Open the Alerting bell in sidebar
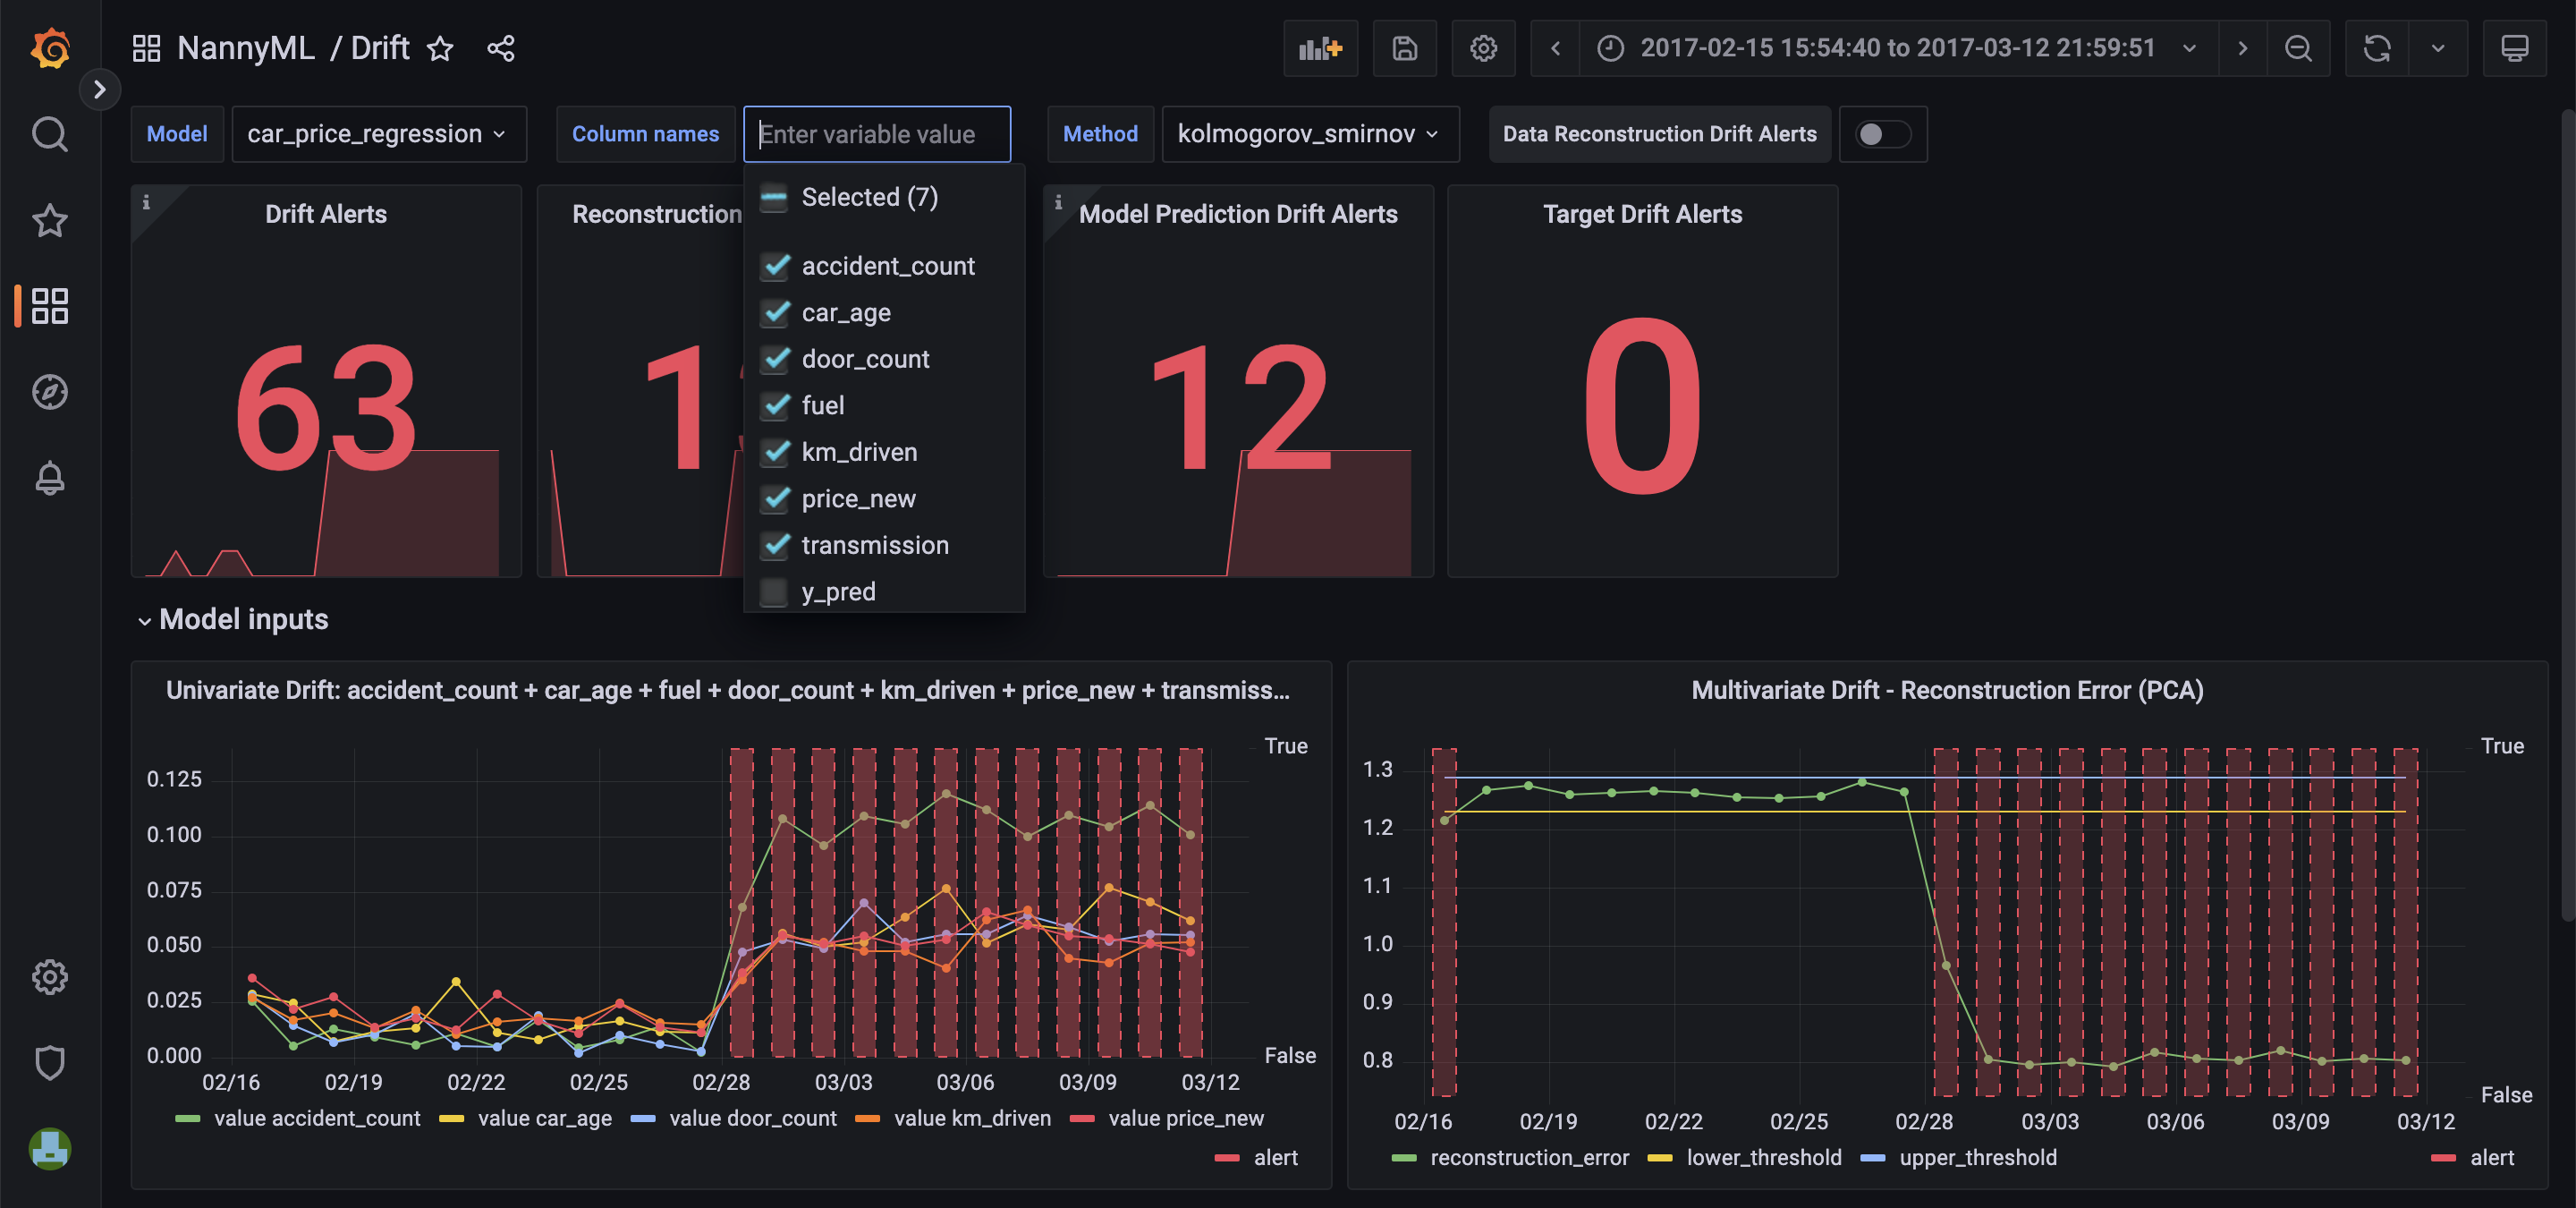Screen dimensions: 2576x1208 (50, 478)
